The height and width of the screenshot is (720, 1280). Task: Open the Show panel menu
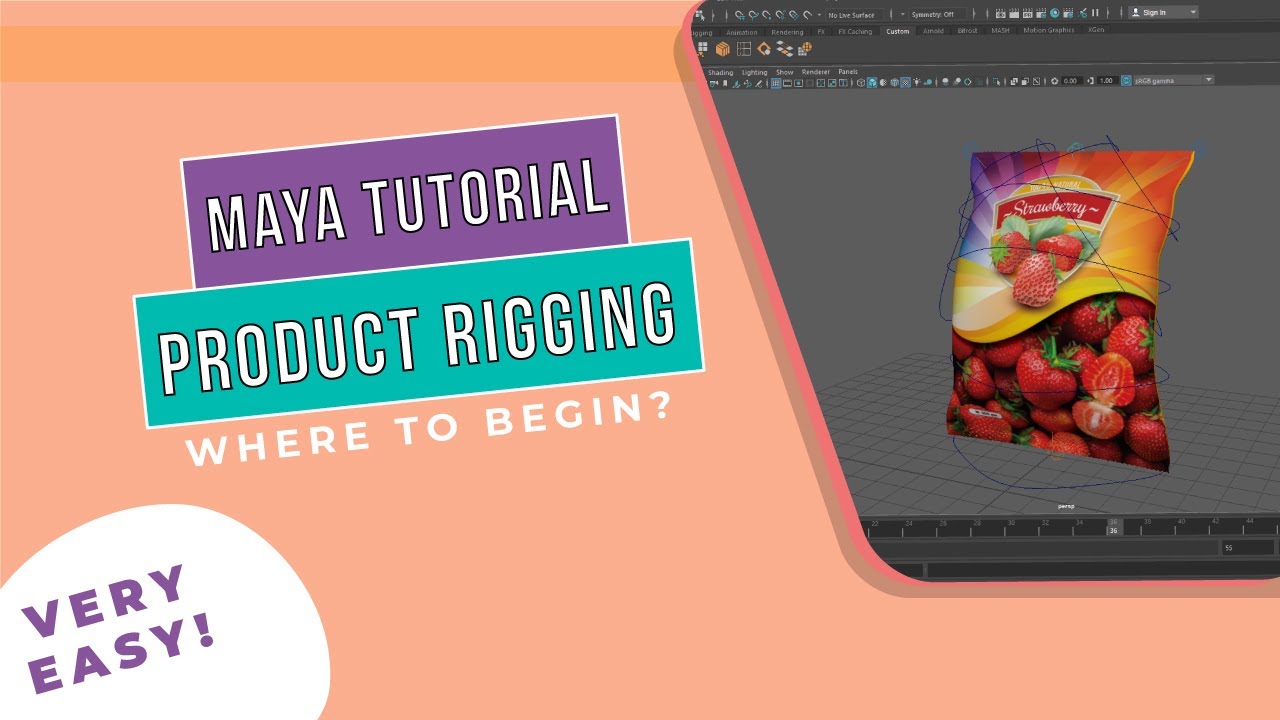[785, 72]
